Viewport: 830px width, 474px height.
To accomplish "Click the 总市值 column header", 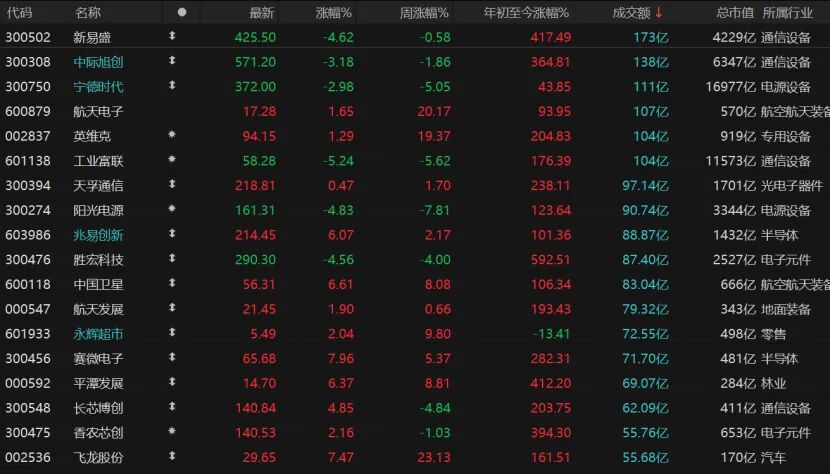I will point(735,13).
